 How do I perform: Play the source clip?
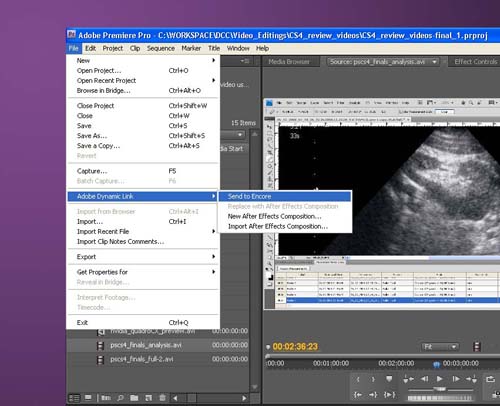click(440, 379)
